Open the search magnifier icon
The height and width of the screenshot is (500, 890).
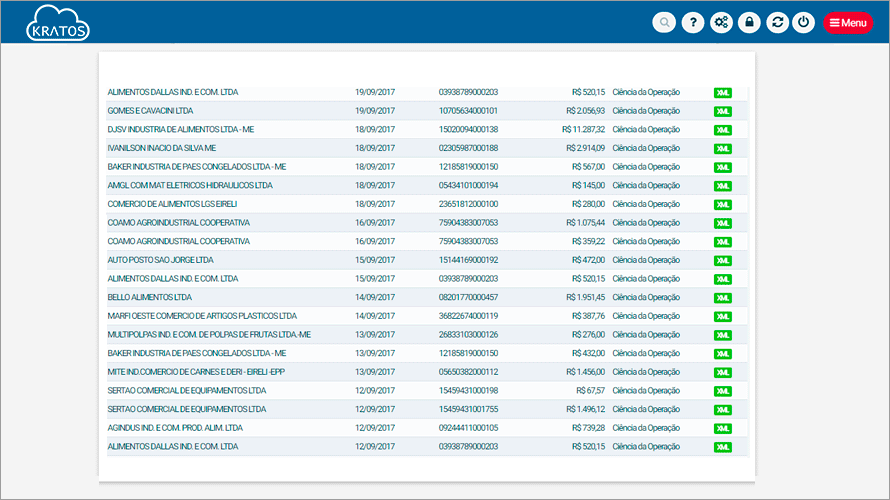664,23
